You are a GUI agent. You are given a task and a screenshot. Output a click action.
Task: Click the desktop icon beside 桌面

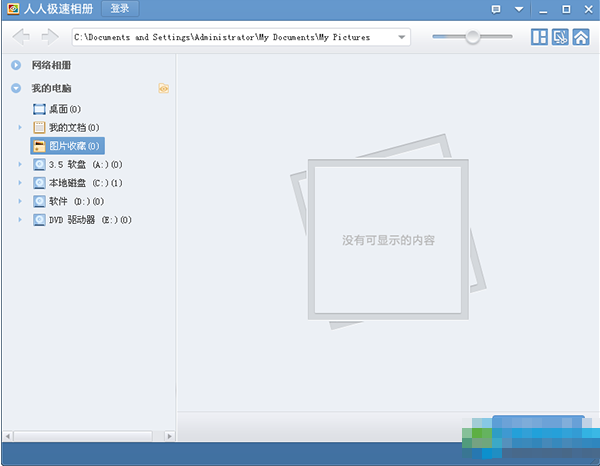coord(39,109)
